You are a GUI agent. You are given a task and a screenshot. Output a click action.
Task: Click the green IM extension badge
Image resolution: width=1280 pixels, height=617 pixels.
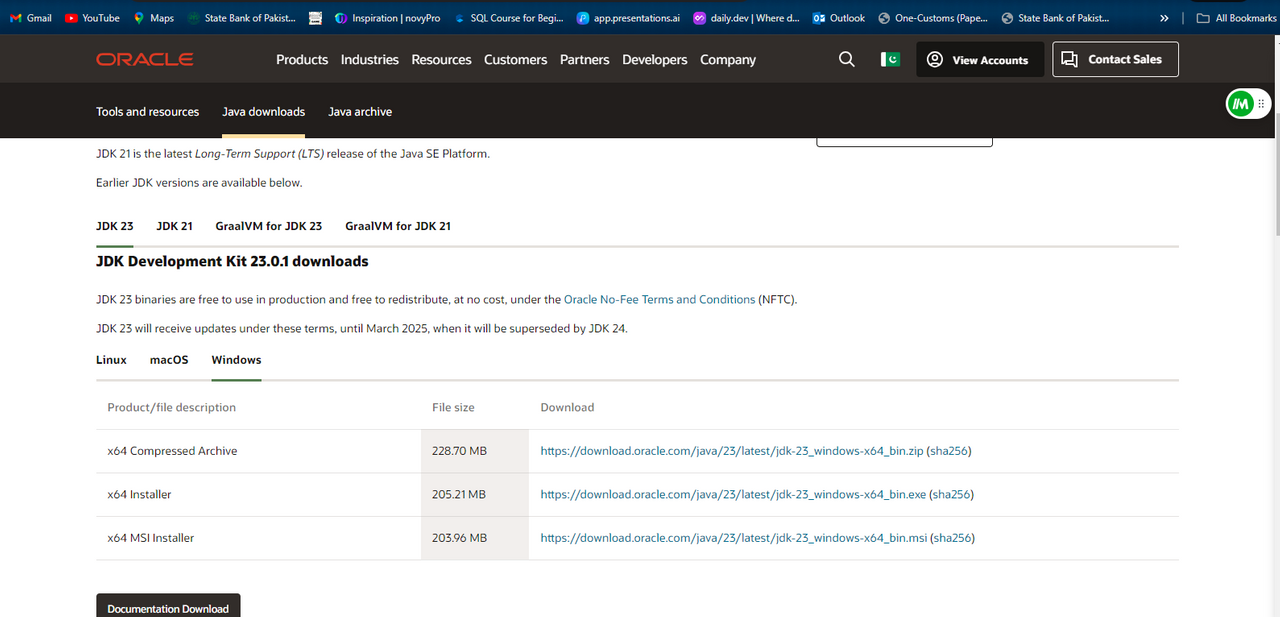tap(1240, 104)
